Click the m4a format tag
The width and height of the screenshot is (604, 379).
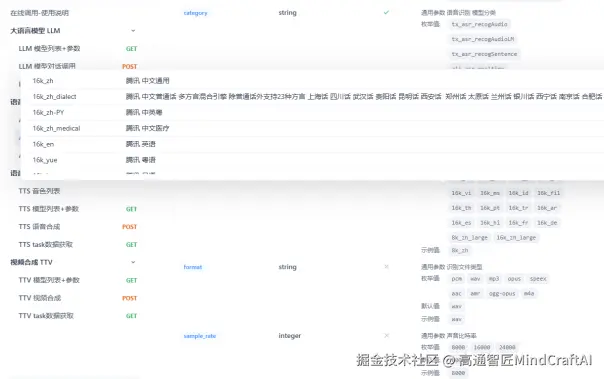pos(529,293)
